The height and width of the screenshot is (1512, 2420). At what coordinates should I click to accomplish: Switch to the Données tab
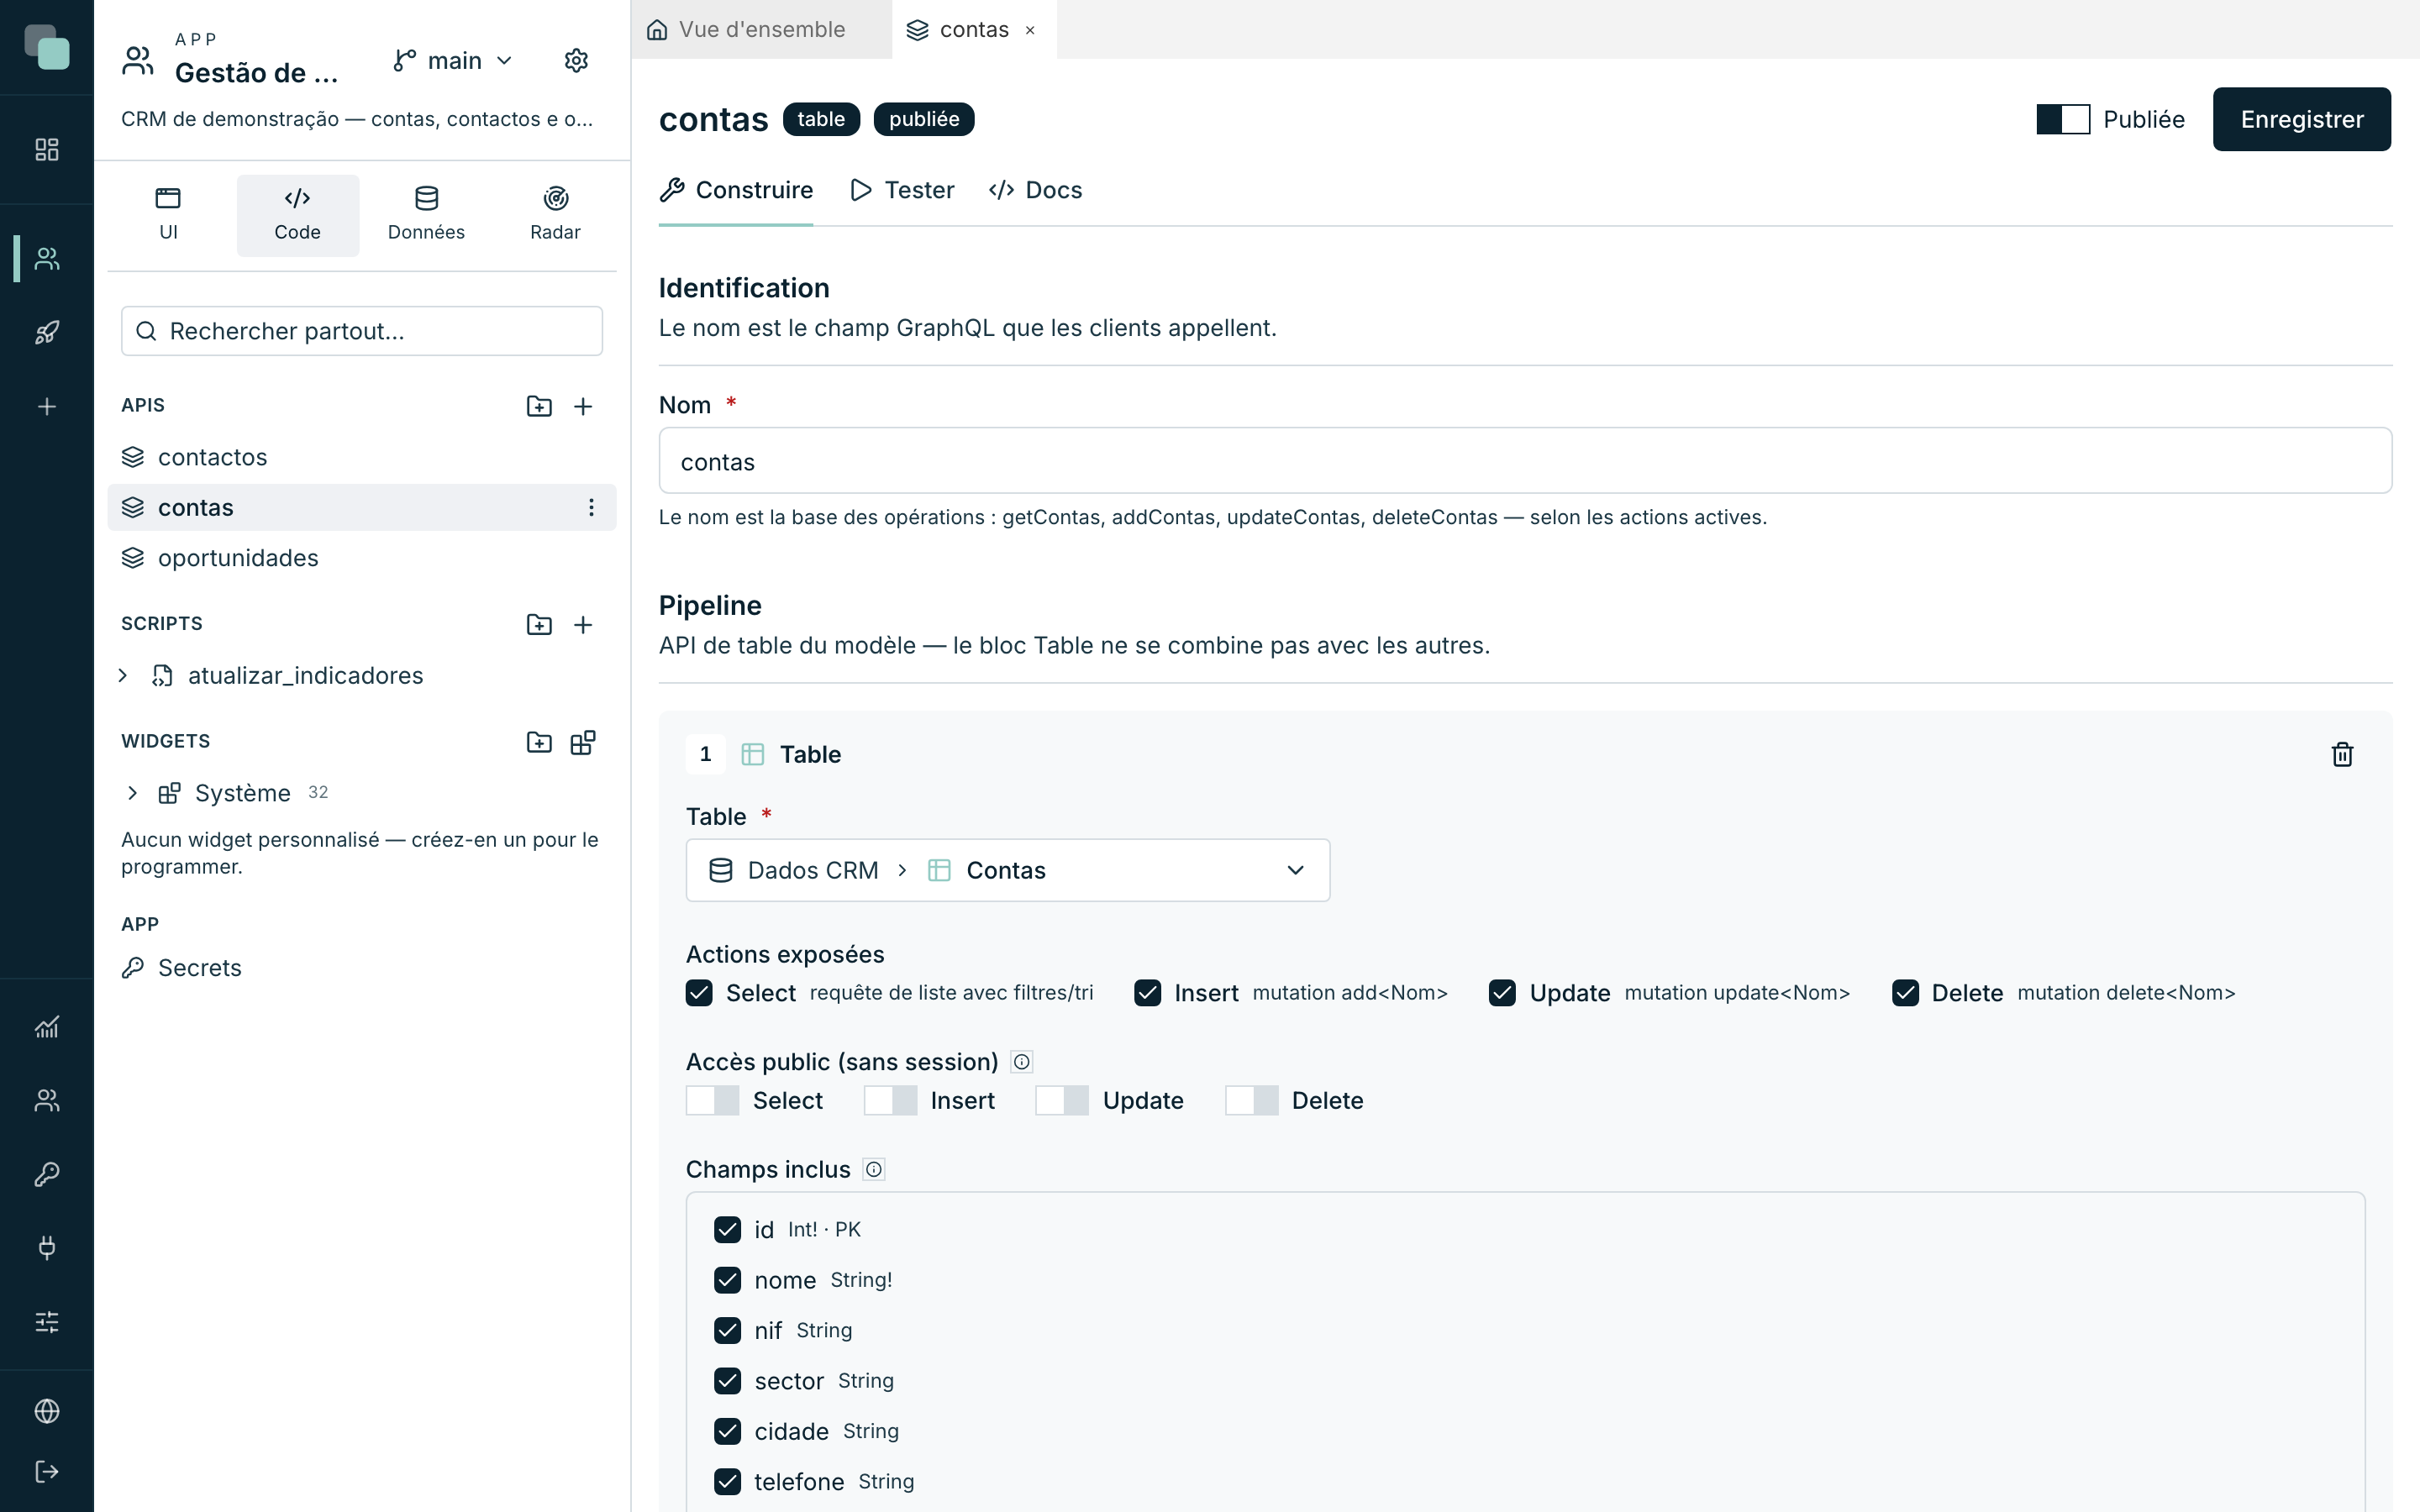click(x=426, y=215)
